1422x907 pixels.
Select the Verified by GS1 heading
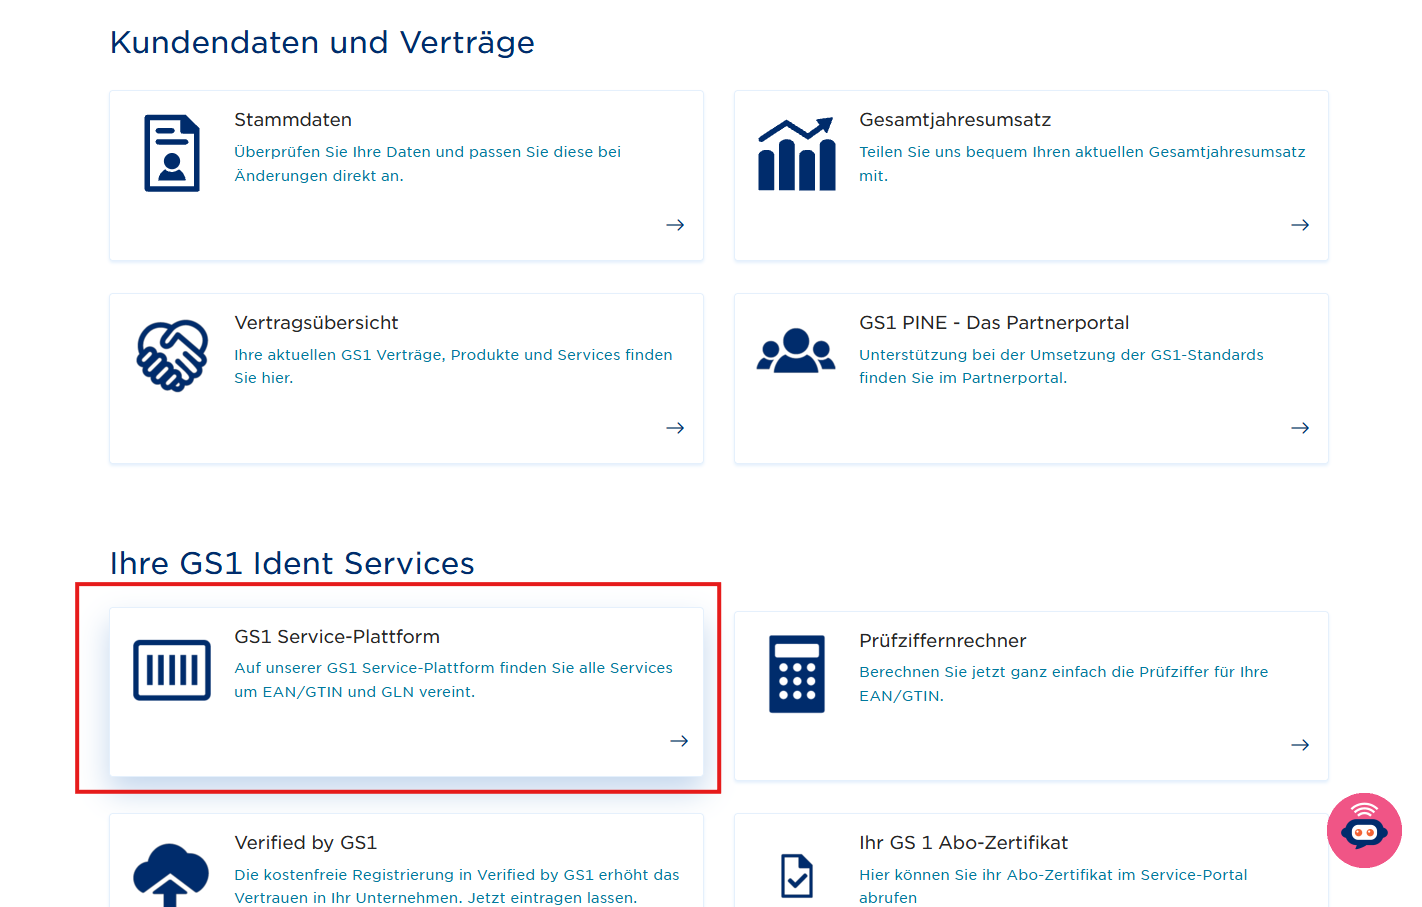pyautogui.click(x=306, y=843)
